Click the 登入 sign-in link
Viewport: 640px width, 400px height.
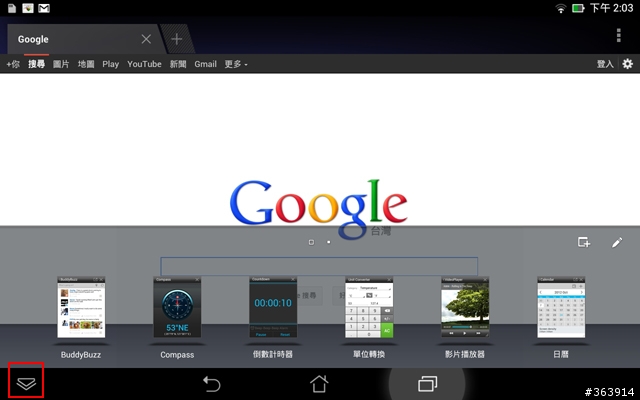click(605, 64)
